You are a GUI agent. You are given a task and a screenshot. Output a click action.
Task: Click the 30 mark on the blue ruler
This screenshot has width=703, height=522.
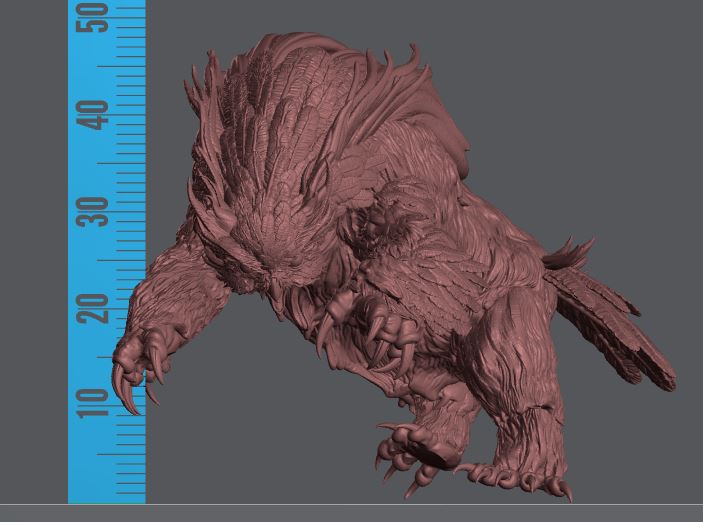click(97, 211)
